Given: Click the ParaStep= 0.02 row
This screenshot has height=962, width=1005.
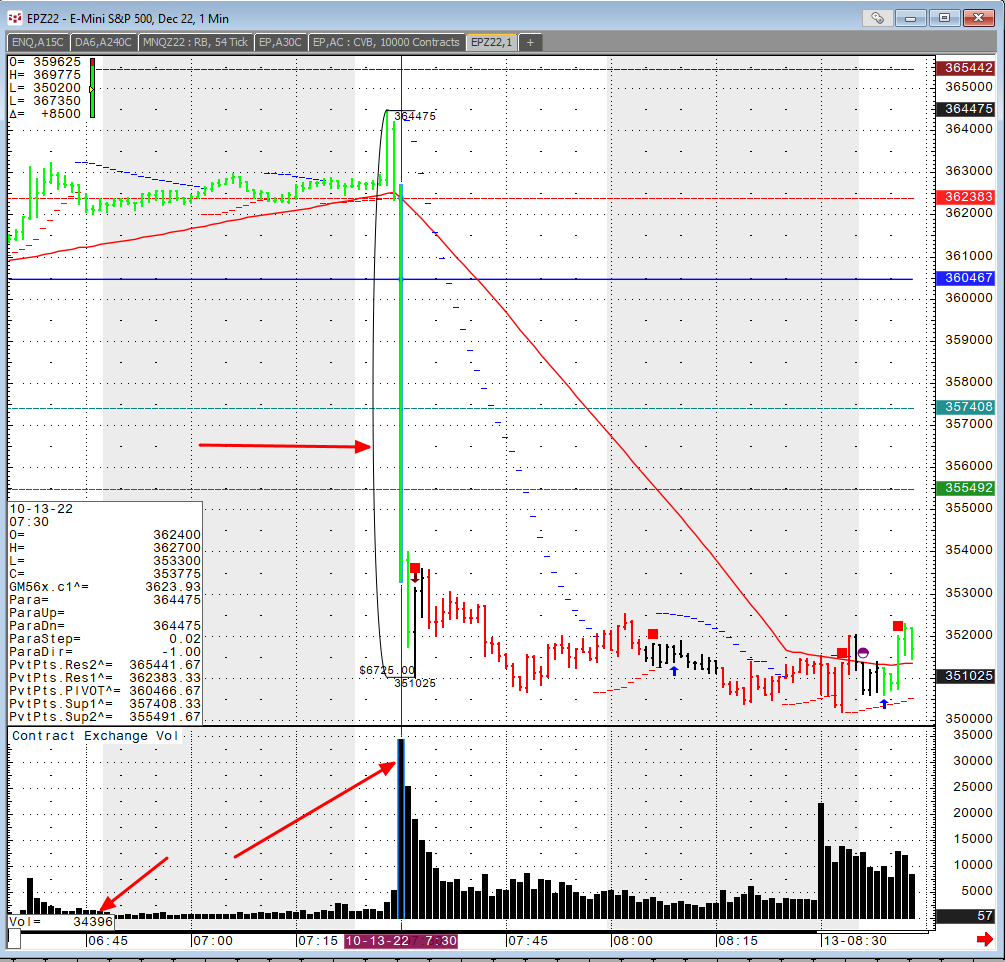Looking at the screenshot, I should (105, 639).
